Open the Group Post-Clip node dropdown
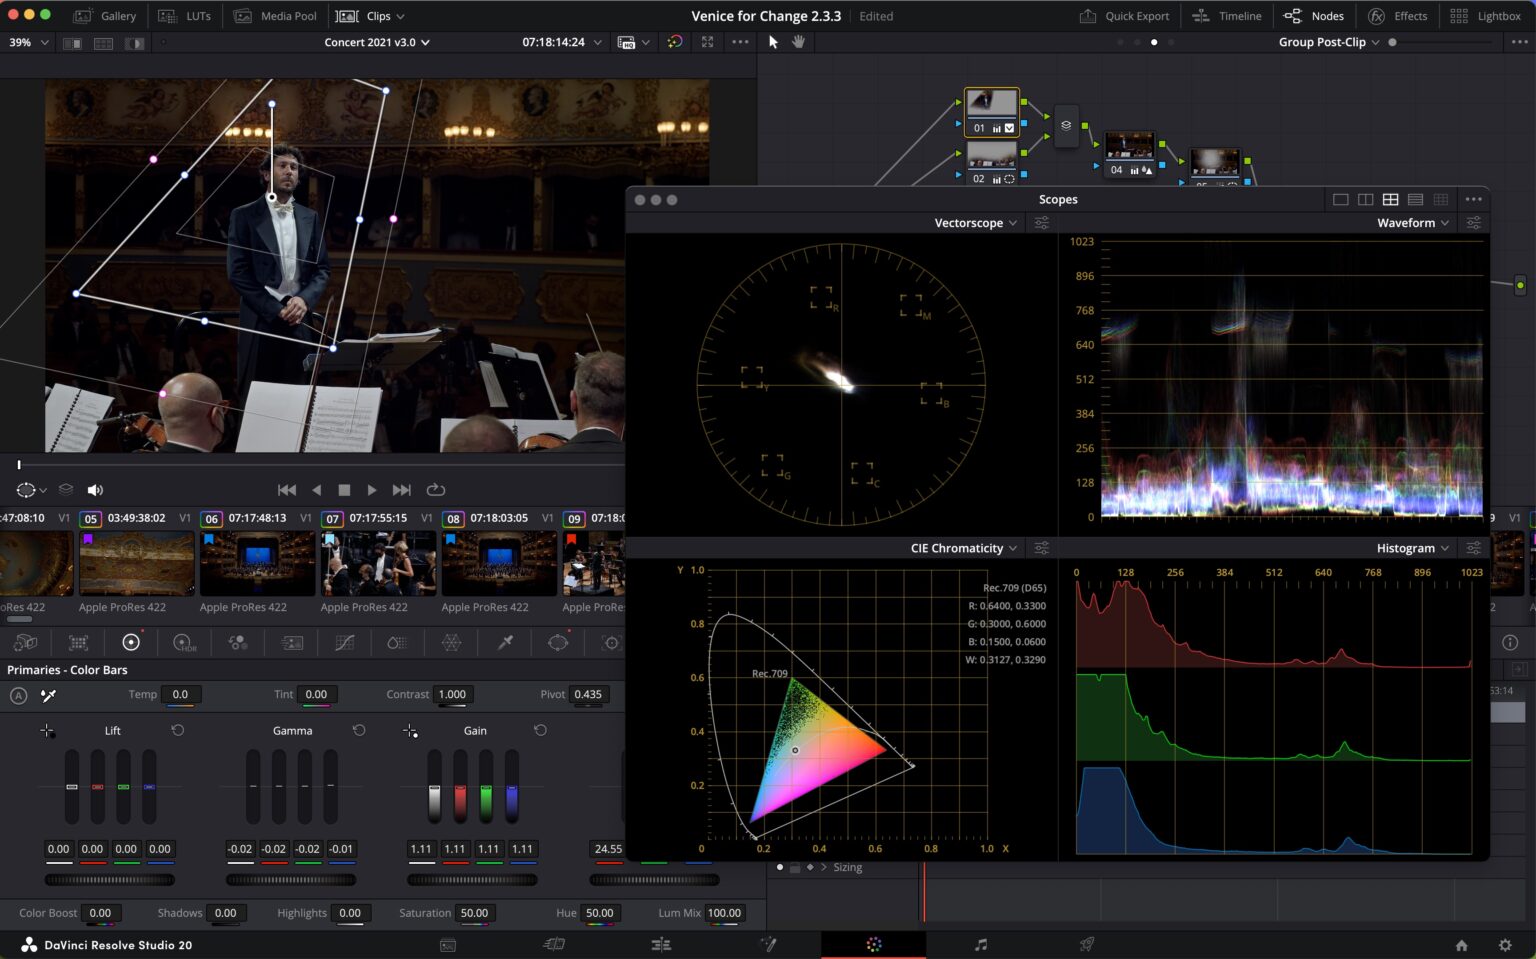Screen dimensions: 1536x959 (1328, 42)
